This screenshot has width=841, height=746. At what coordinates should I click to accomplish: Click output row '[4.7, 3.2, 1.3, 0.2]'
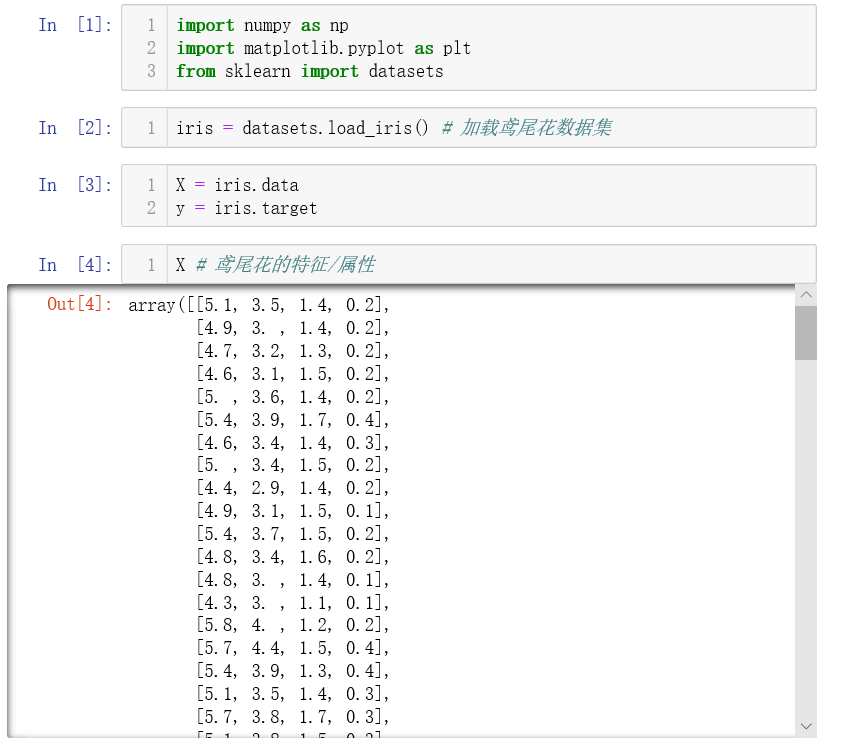click(x=292, y=351)
